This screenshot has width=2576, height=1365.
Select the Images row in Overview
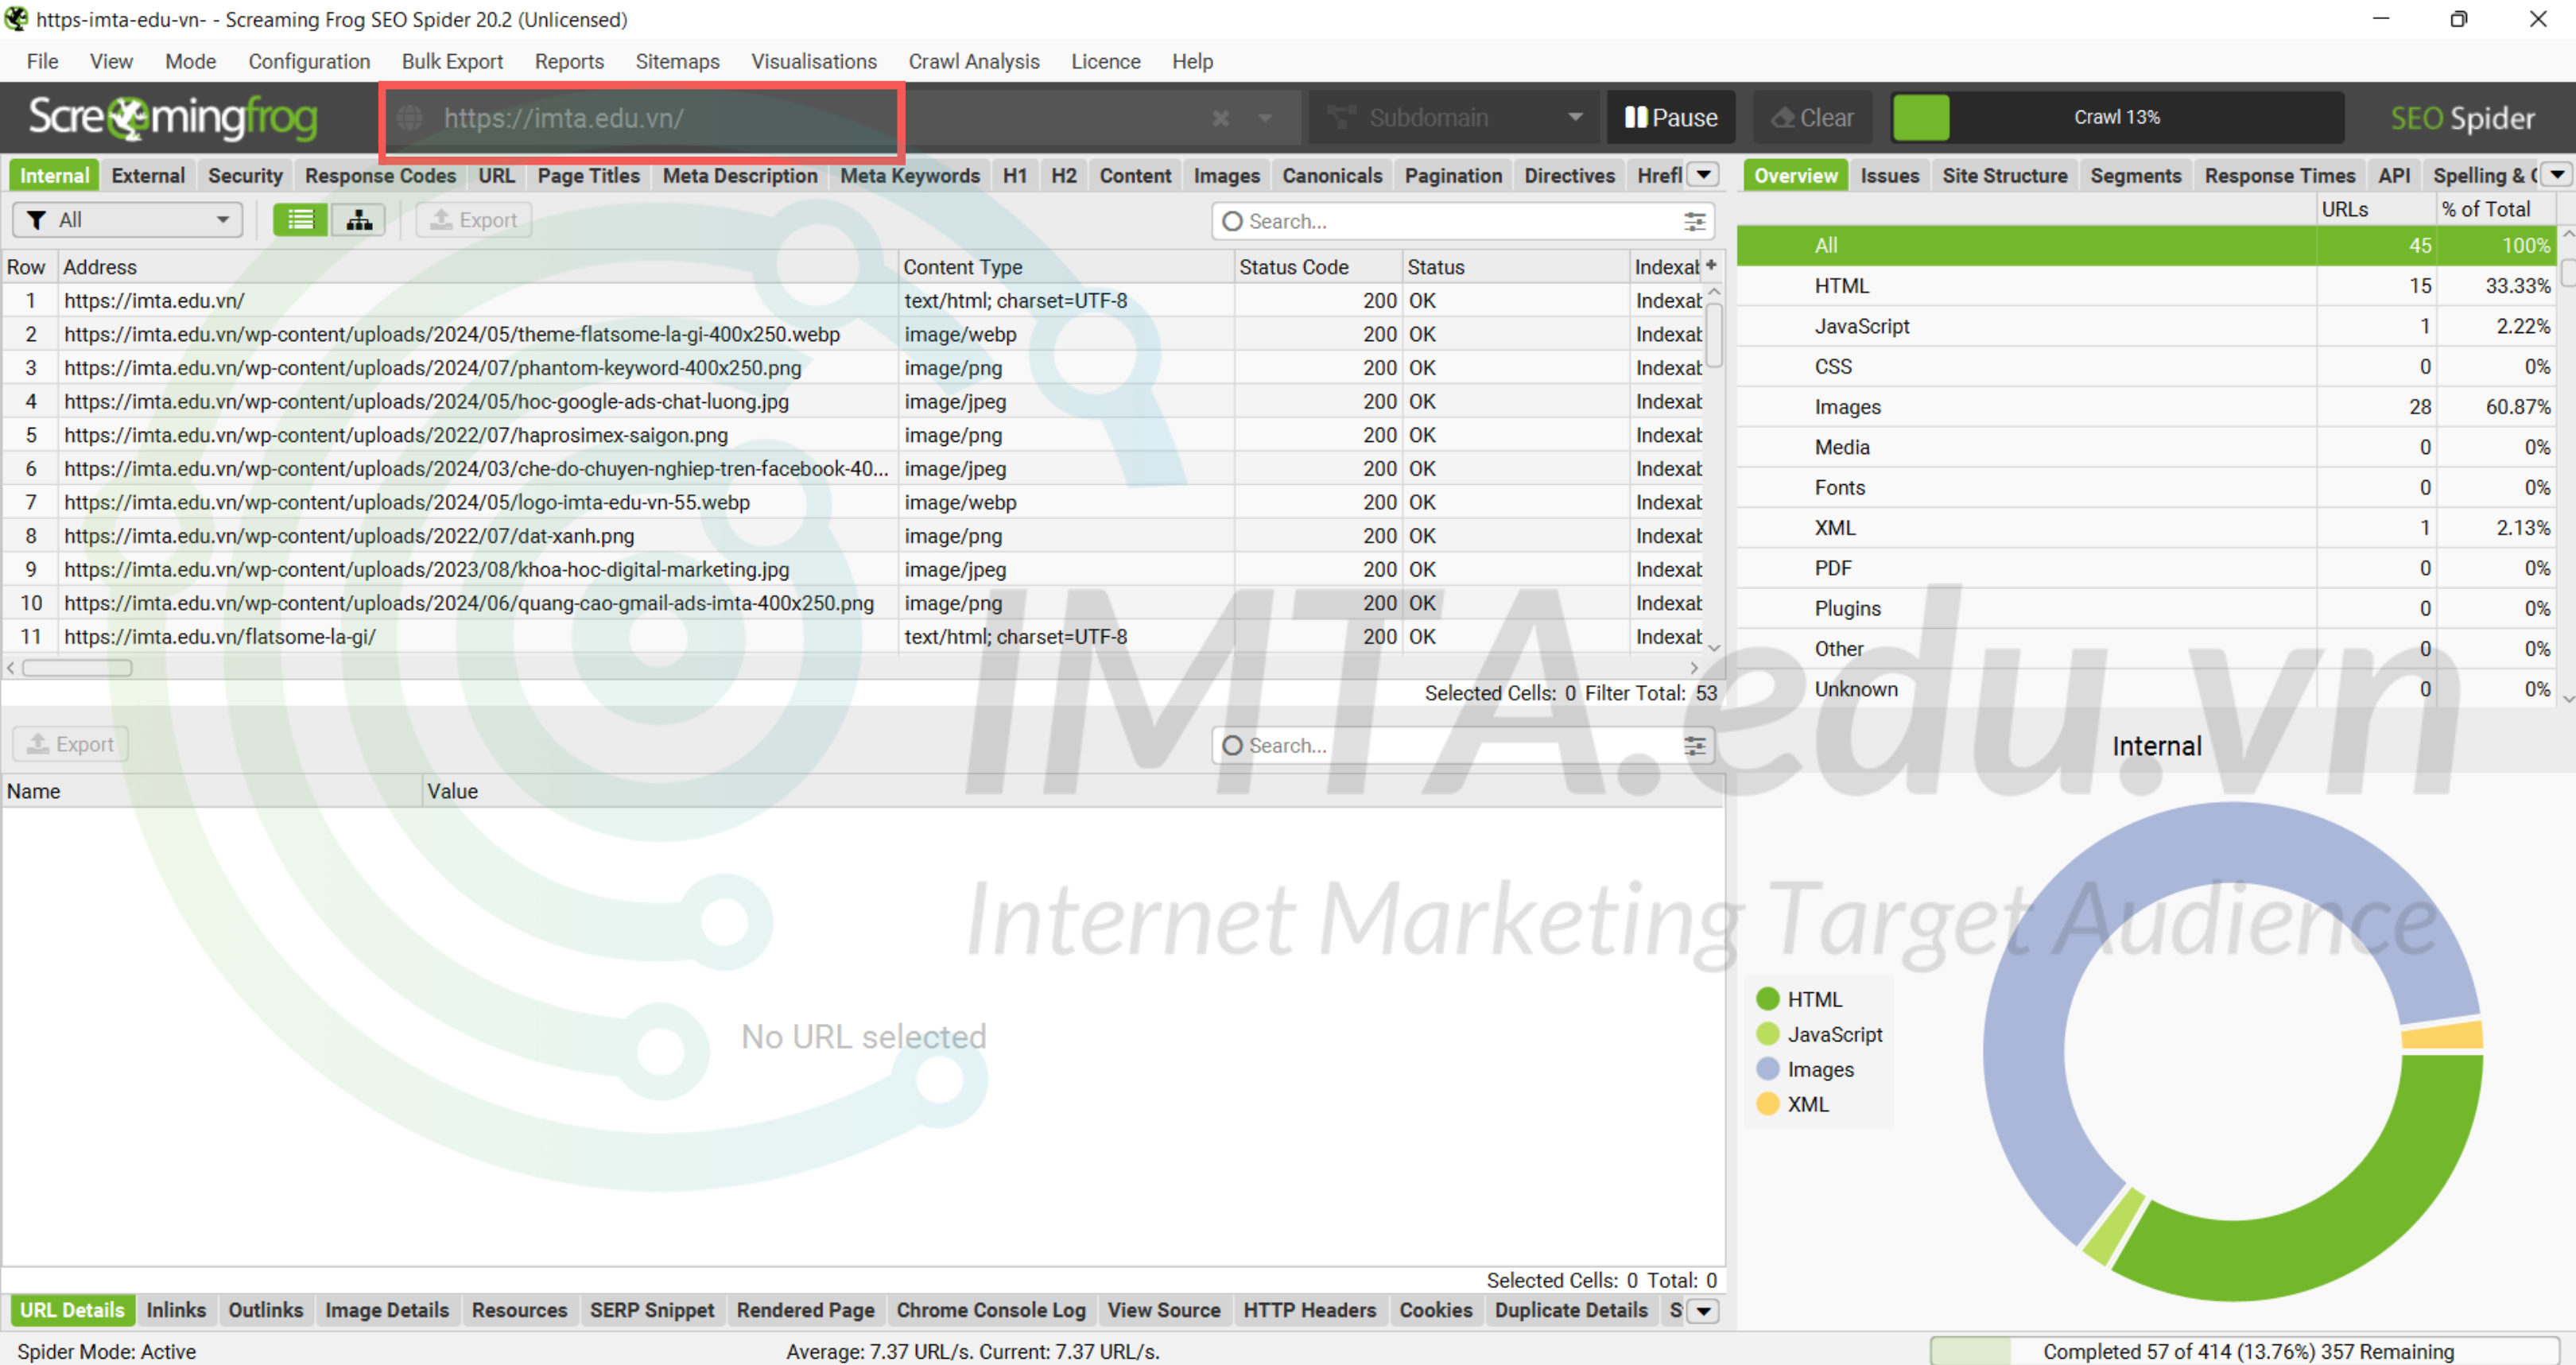[x=2146, y=407]
